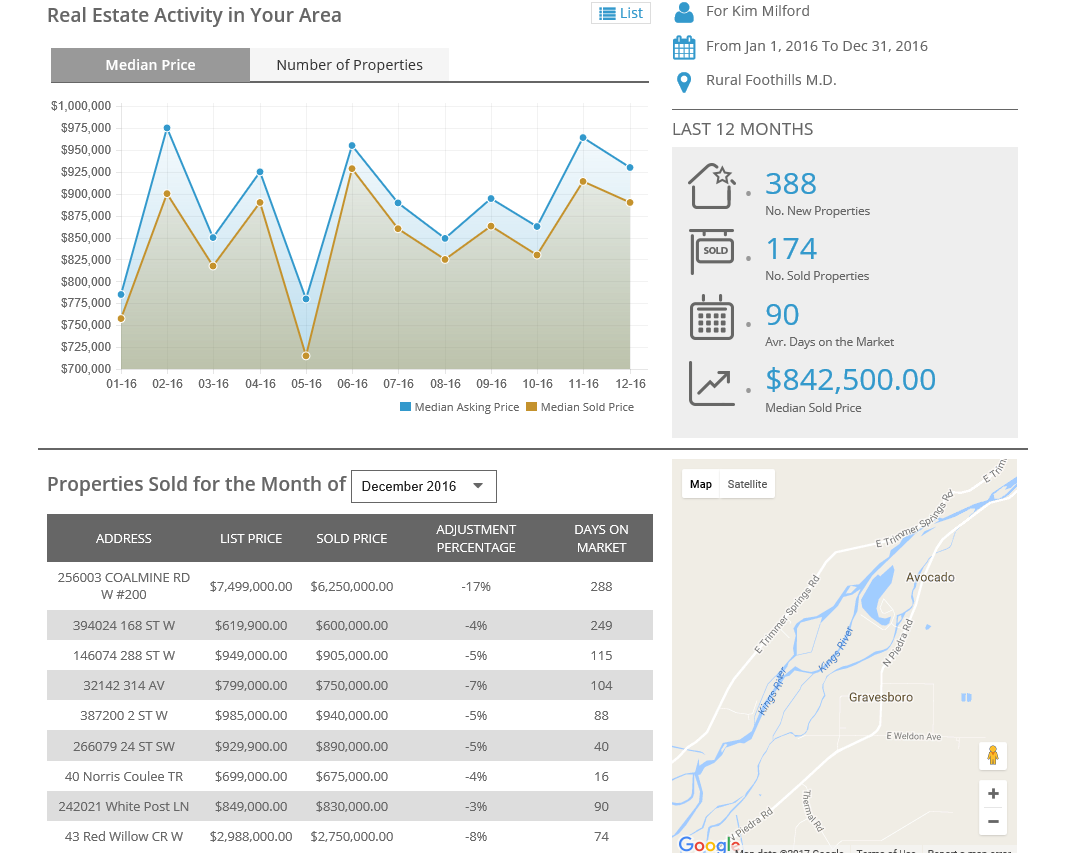Image resolution: width=1081 pixels, height=853 pixels.
Task: Click the 02-16 asking price data point
Action: tap(167, 128)
